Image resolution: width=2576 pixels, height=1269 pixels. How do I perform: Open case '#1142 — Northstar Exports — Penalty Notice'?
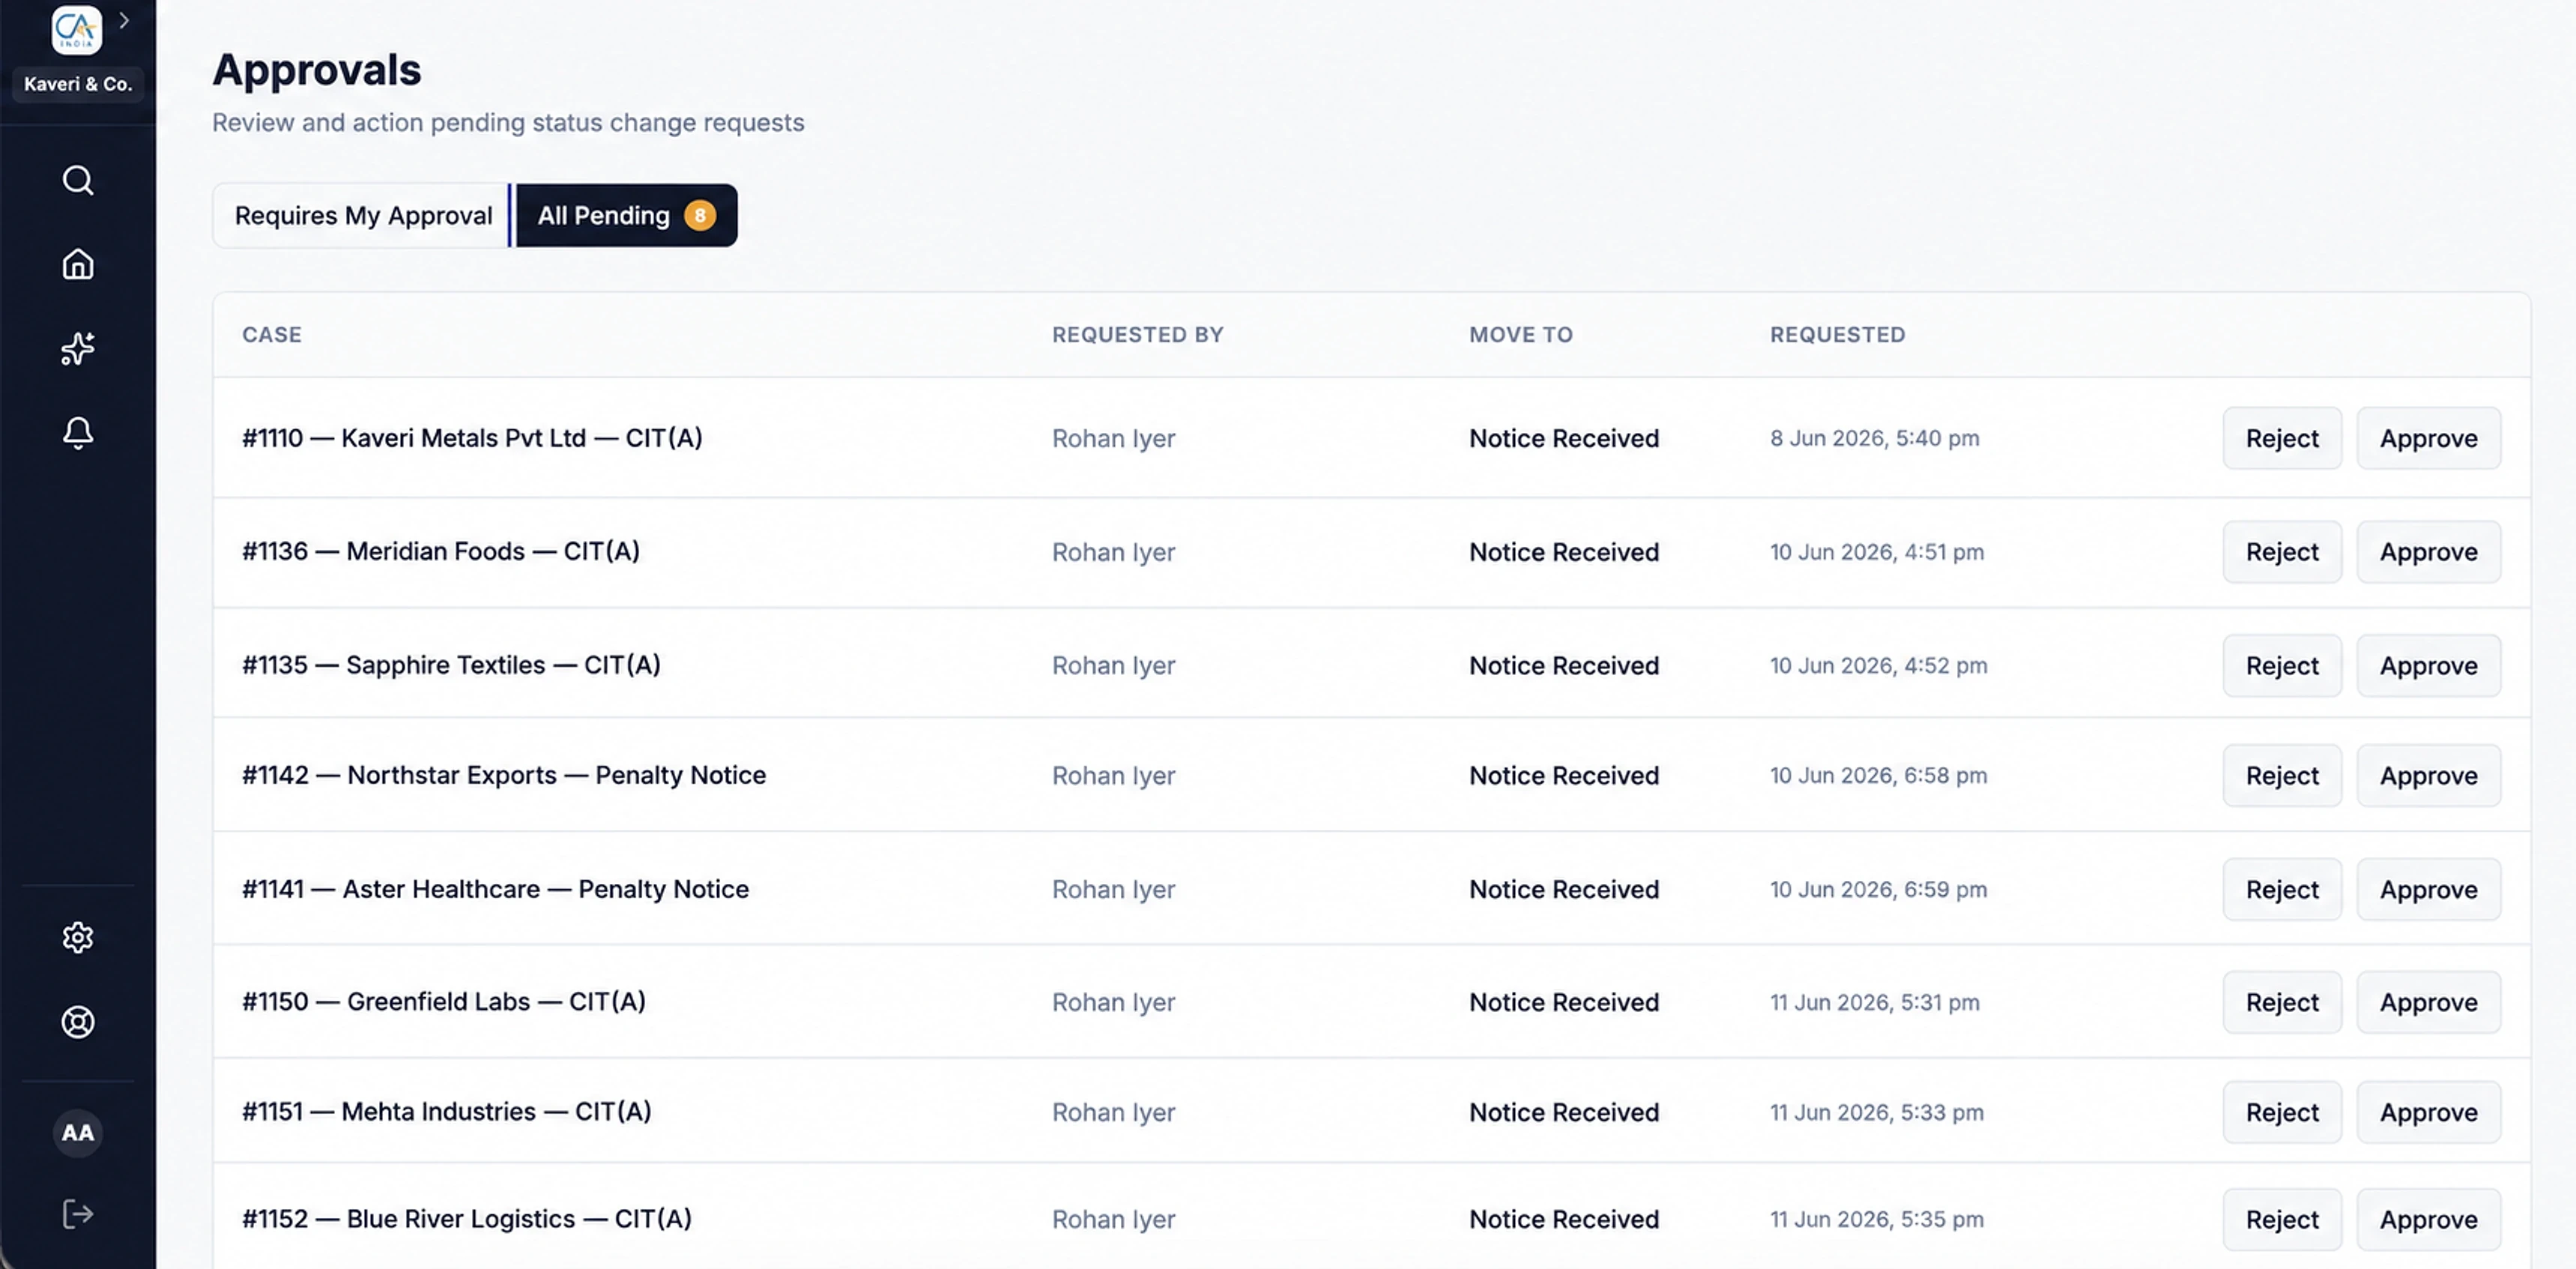[x=504, y=776]
